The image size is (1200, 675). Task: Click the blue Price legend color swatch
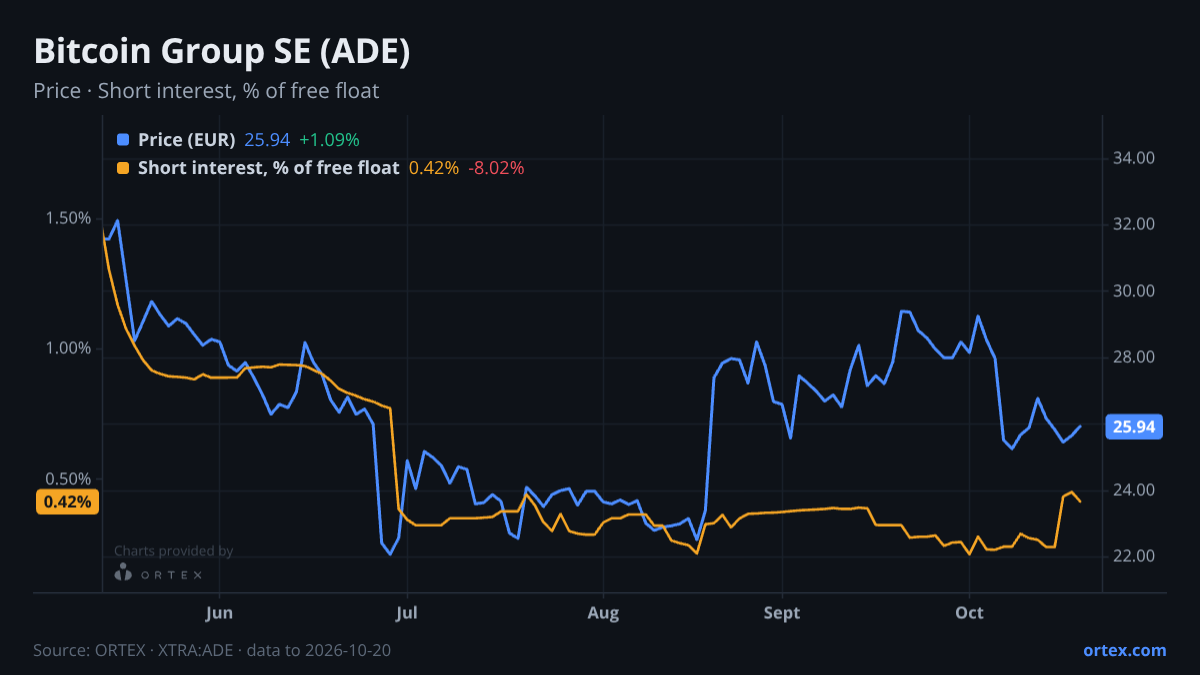pyautogui.click(x=123, y=140)
